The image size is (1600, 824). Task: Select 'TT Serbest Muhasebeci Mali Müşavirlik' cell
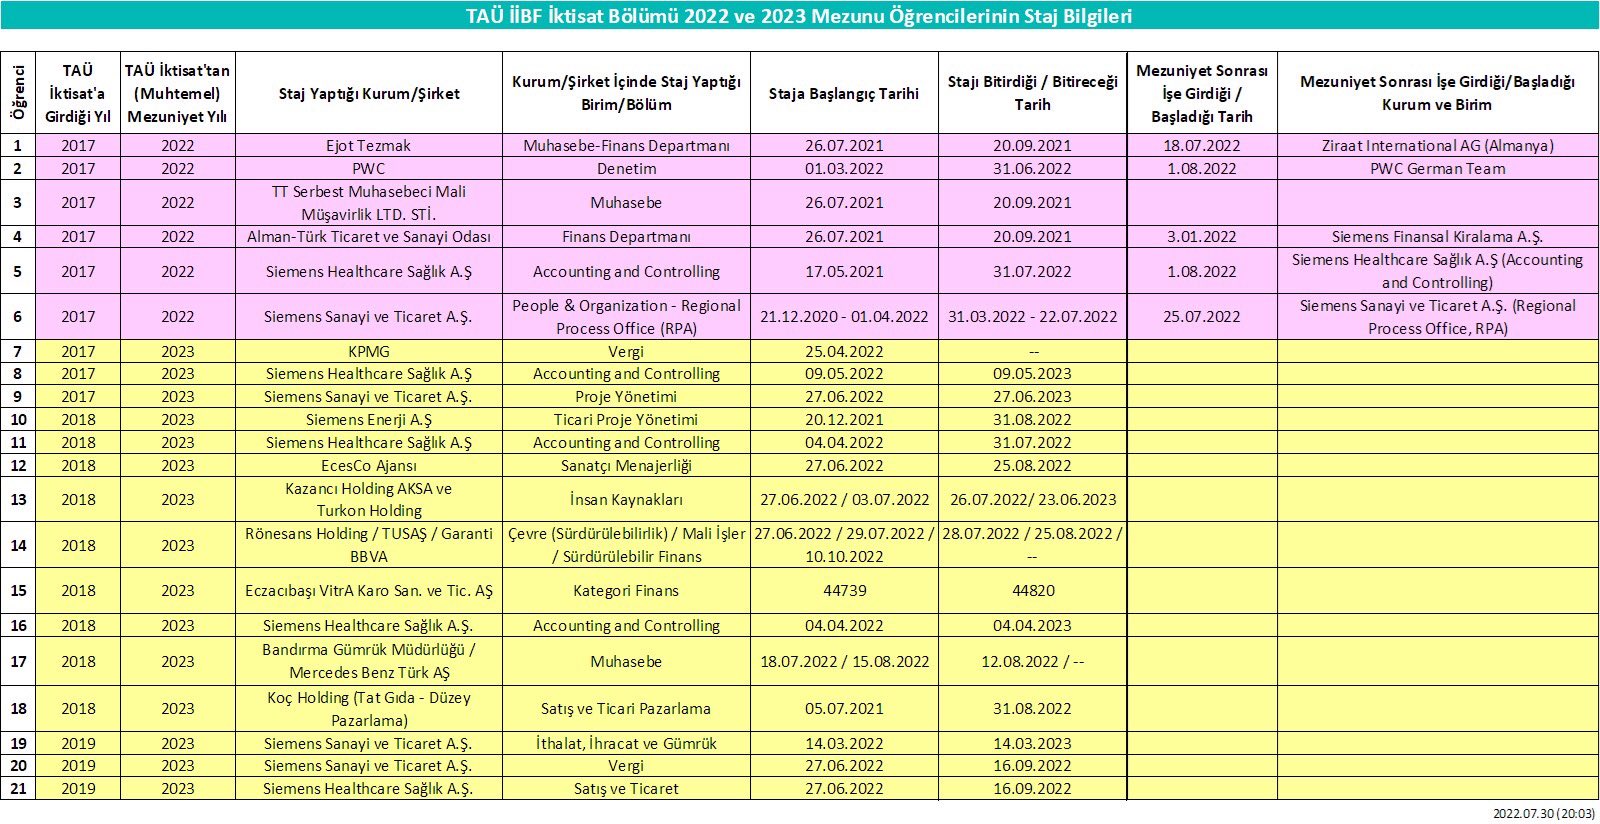point(369,203)
